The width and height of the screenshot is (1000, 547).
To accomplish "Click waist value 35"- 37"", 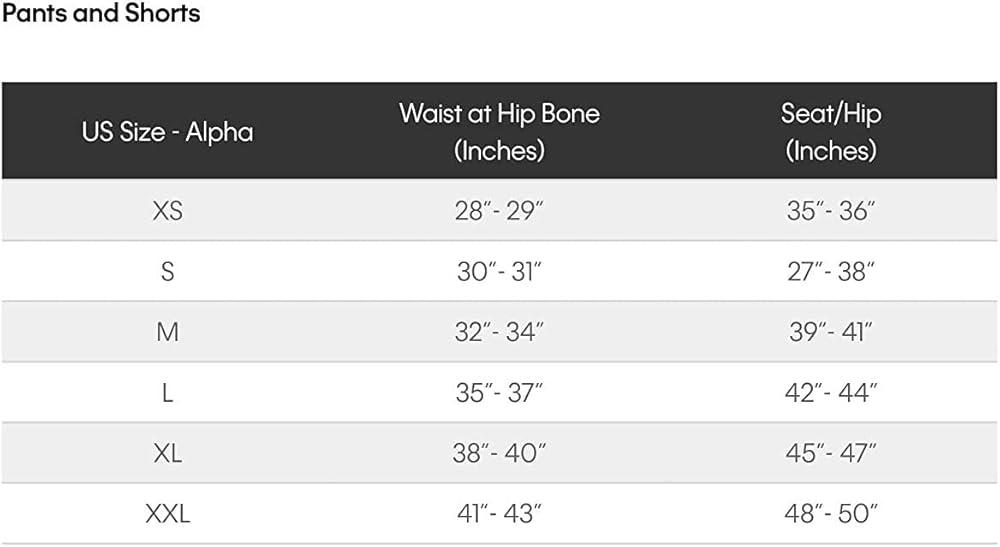I will click(x=499, y=393).
